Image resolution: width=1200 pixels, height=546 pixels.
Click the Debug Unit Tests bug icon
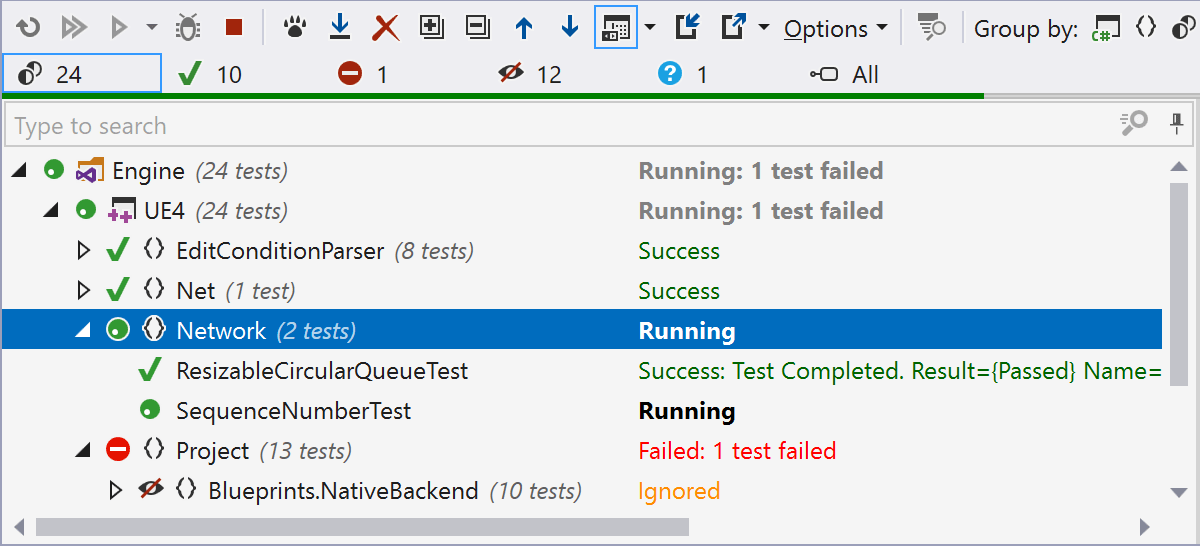(x=187, y=28)
